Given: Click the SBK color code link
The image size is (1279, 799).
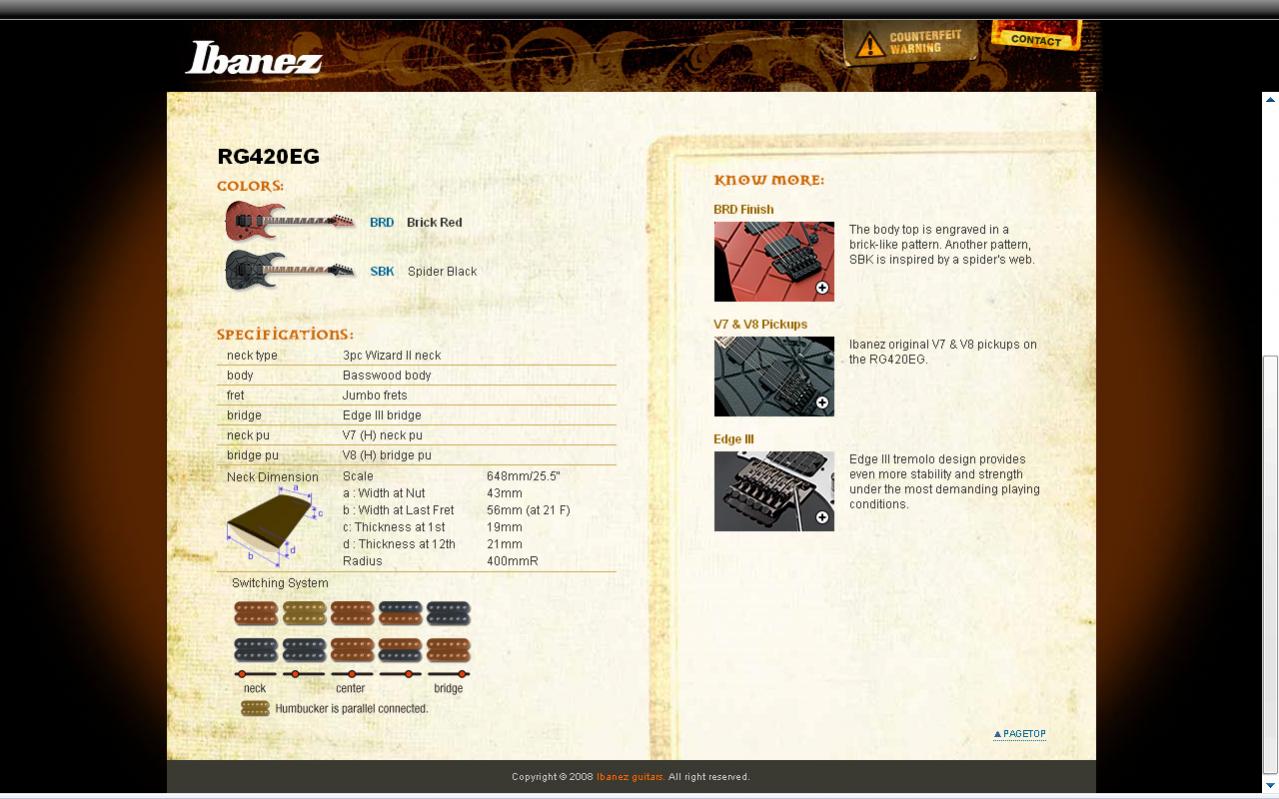Looking at the screenshot, I should point(382,272).
